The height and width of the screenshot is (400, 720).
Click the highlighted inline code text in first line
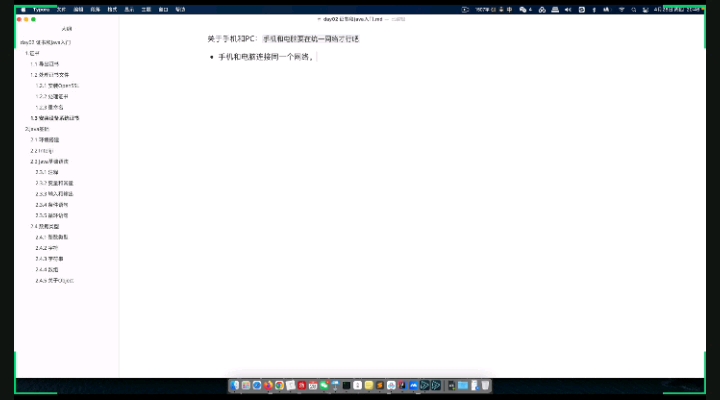[x=311, y=39]
